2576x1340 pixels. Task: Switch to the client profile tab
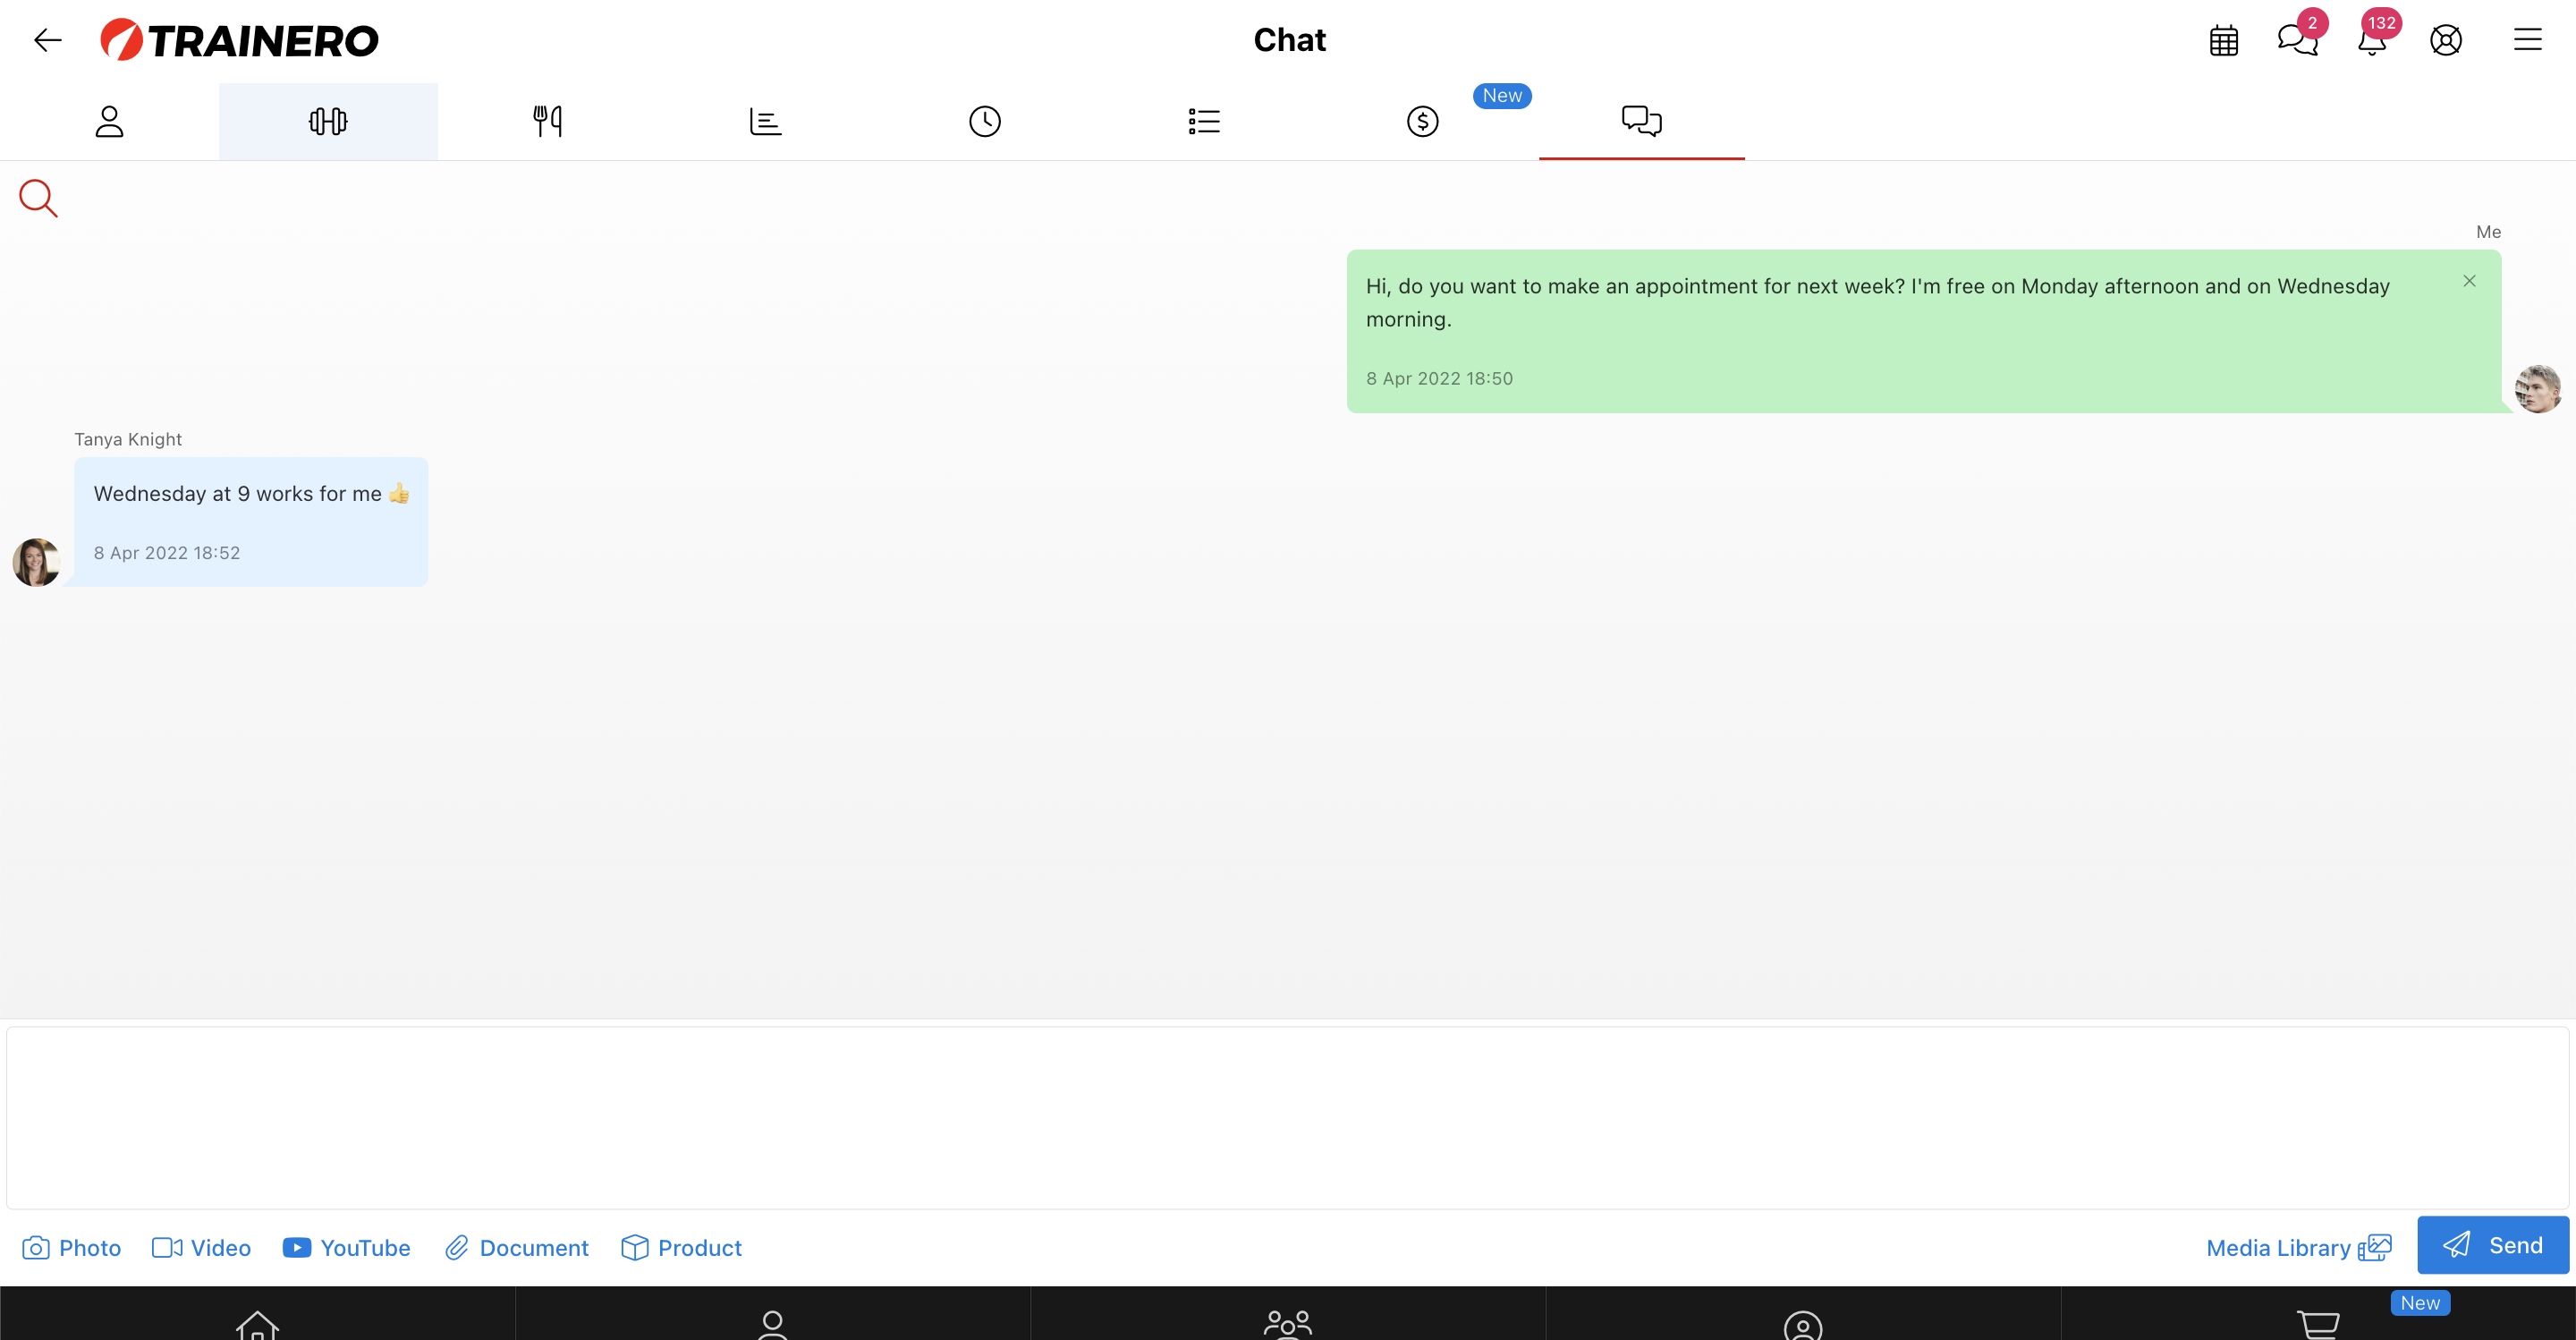(109, 121)
